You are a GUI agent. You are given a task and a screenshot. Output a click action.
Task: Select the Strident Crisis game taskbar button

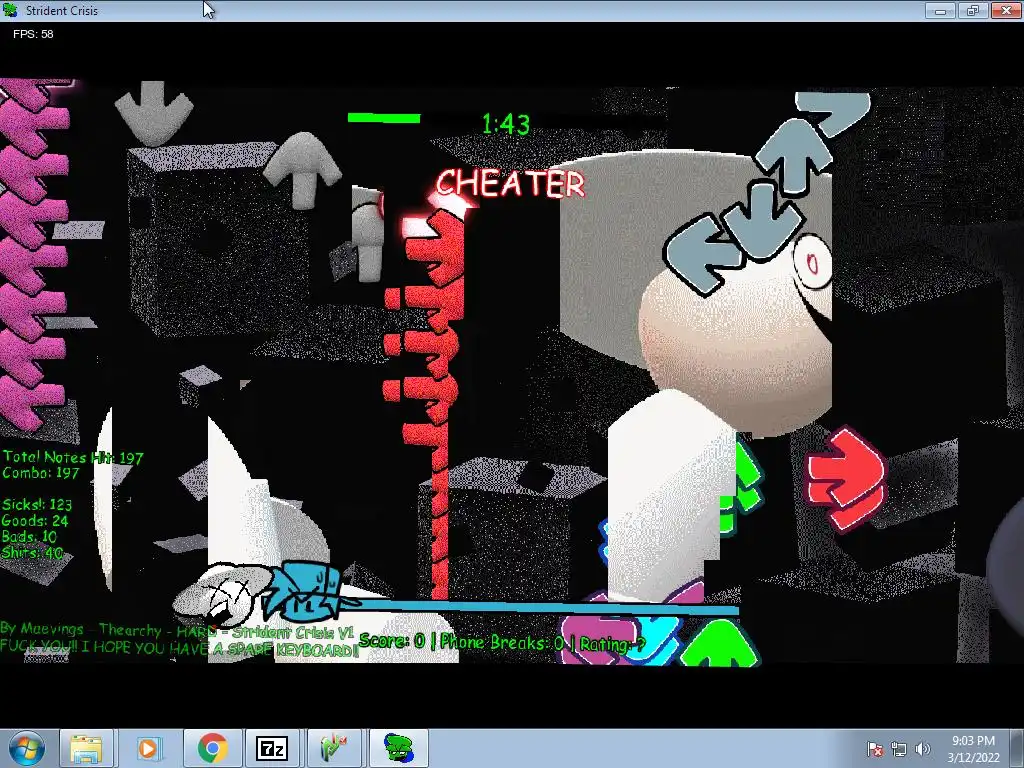pos(398,748)
